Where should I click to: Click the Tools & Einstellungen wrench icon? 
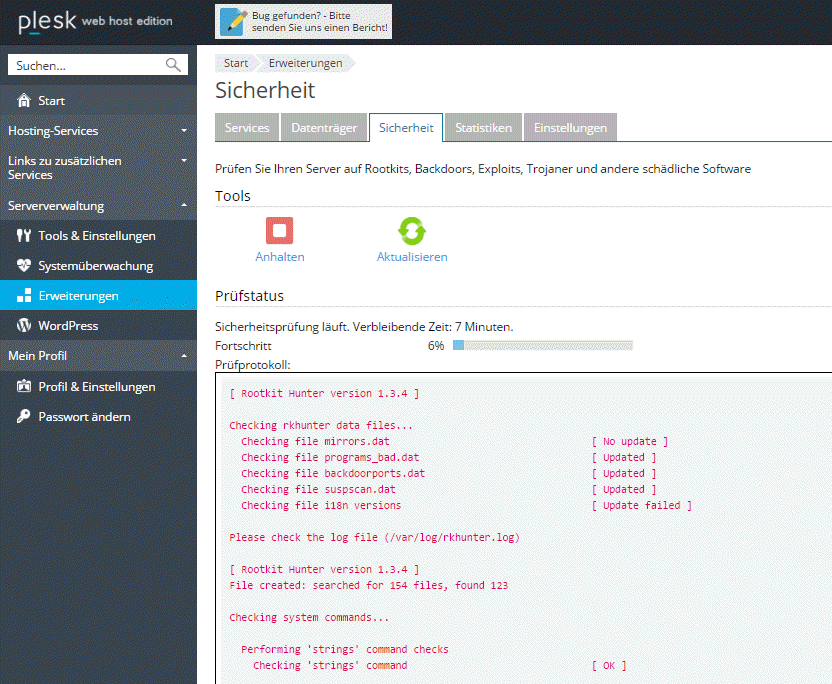coord(24,236)
